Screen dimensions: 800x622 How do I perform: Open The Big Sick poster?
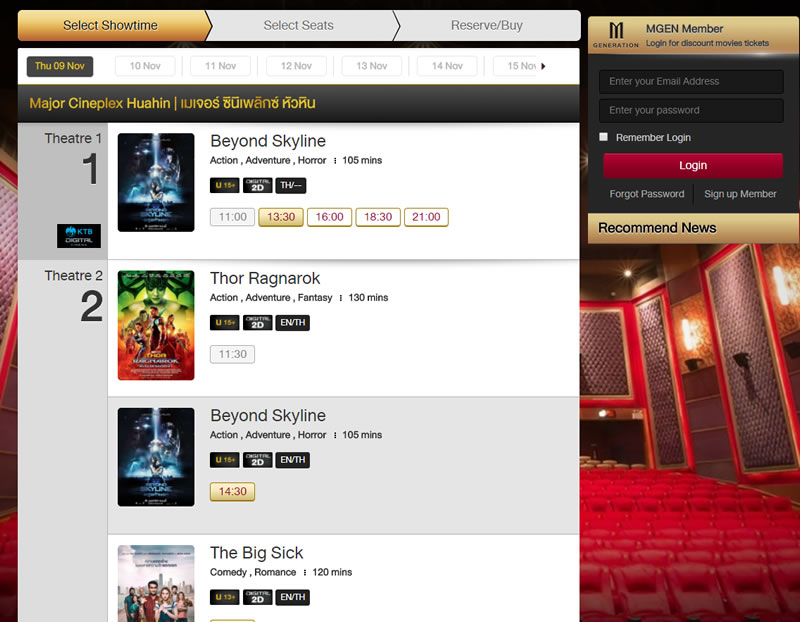click(x=156, y=583)
